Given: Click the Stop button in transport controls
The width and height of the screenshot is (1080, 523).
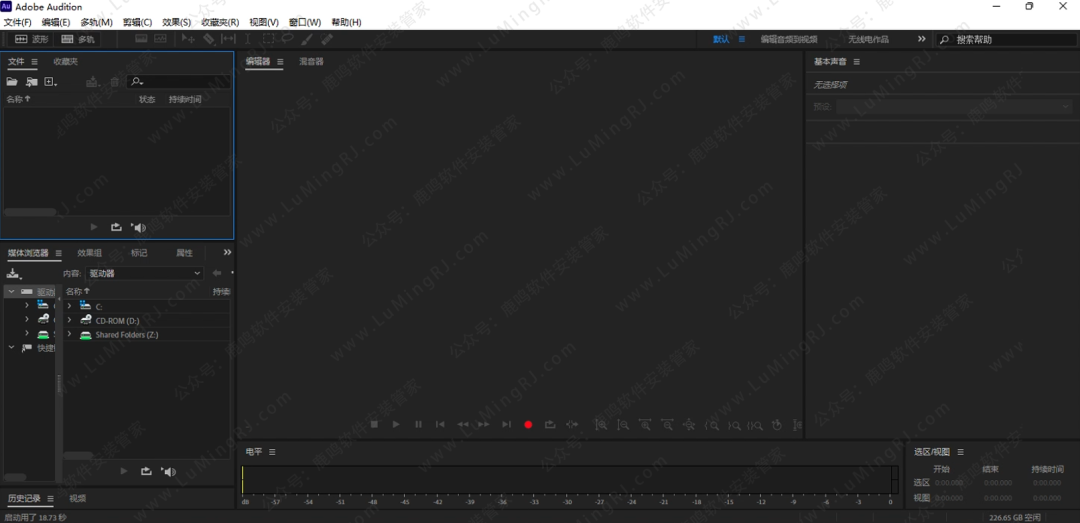Looking at the screenshot, I should click(x=374, y=425).
